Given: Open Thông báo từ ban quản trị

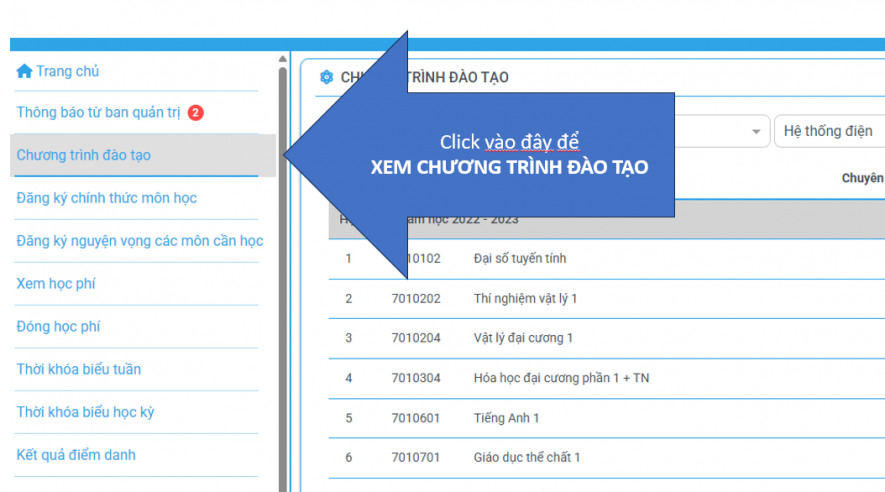Looking at the screenshot, I should [98, 113].
